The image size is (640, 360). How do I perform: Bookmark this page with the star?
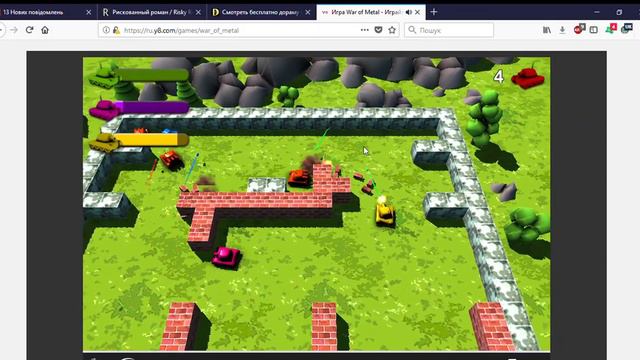coord(392,30)
